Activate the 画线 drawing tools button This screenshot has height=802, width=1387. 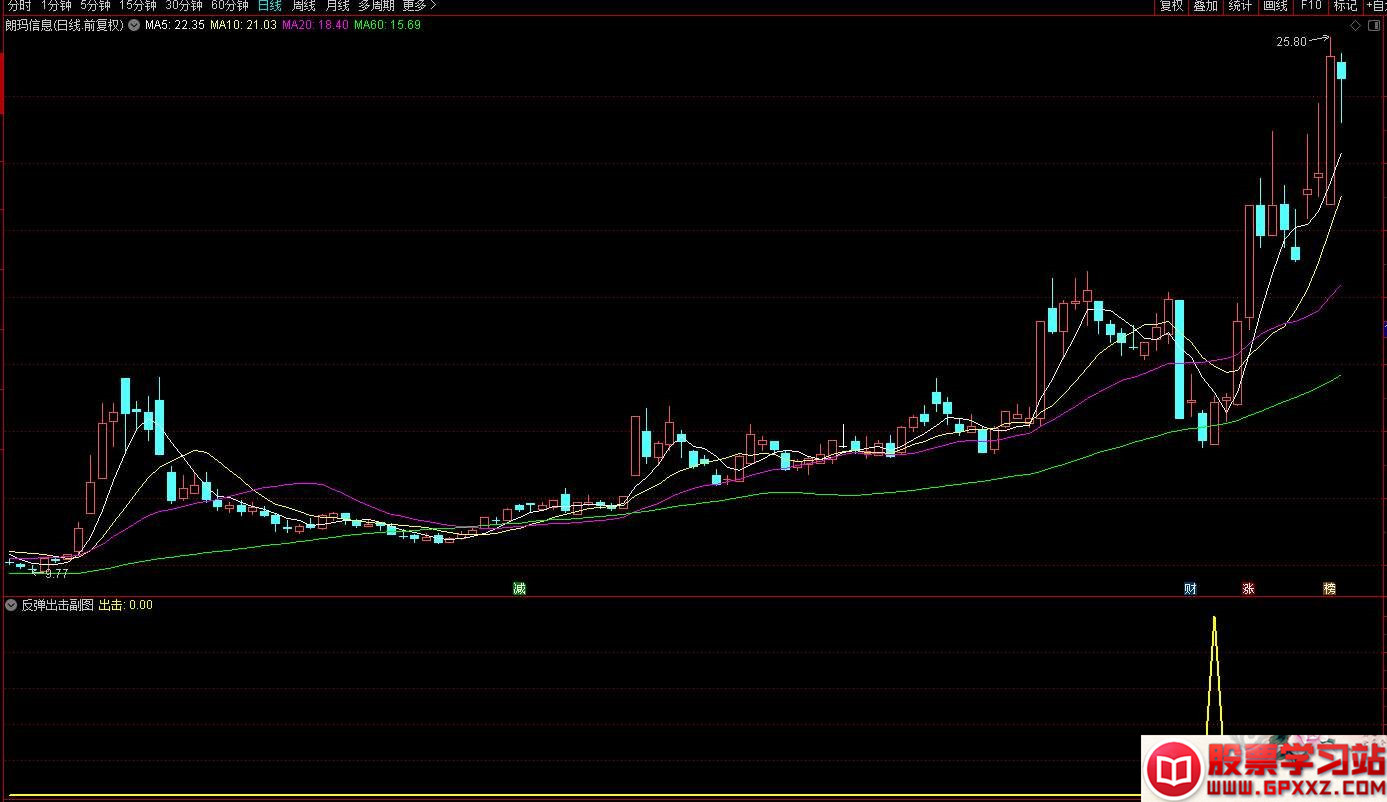point(1275,6)
